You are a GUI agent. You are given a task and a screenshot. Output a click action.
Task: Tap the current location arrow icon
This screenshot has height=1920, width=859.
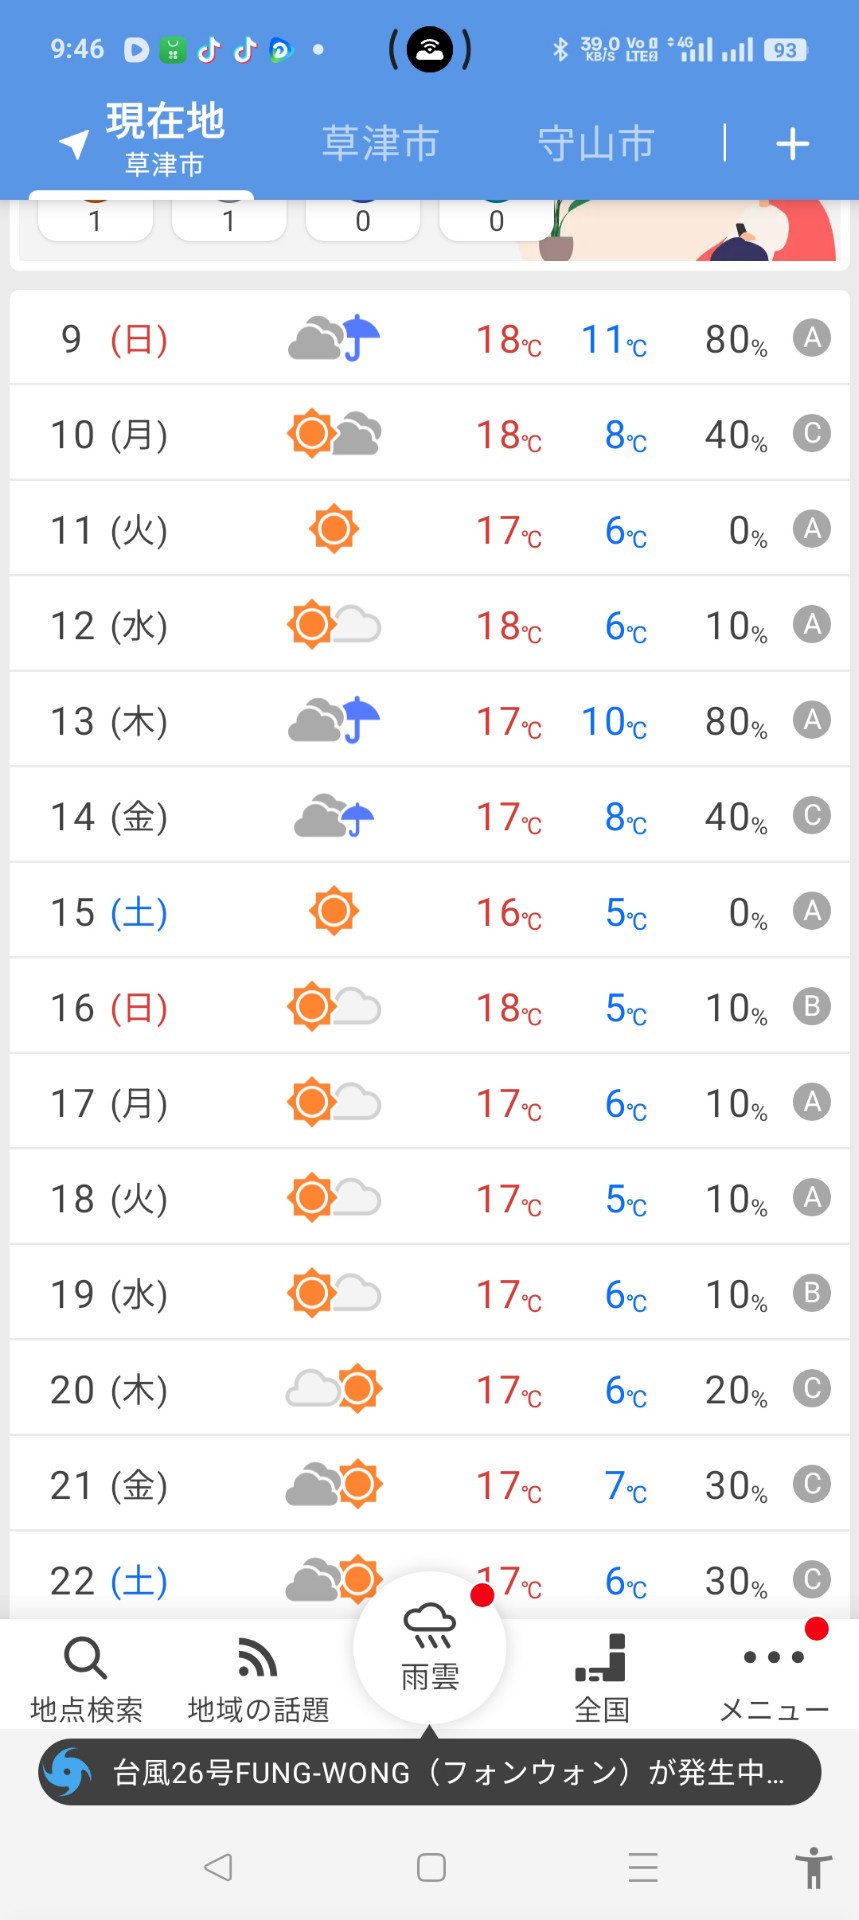click(x=74, y=144)
